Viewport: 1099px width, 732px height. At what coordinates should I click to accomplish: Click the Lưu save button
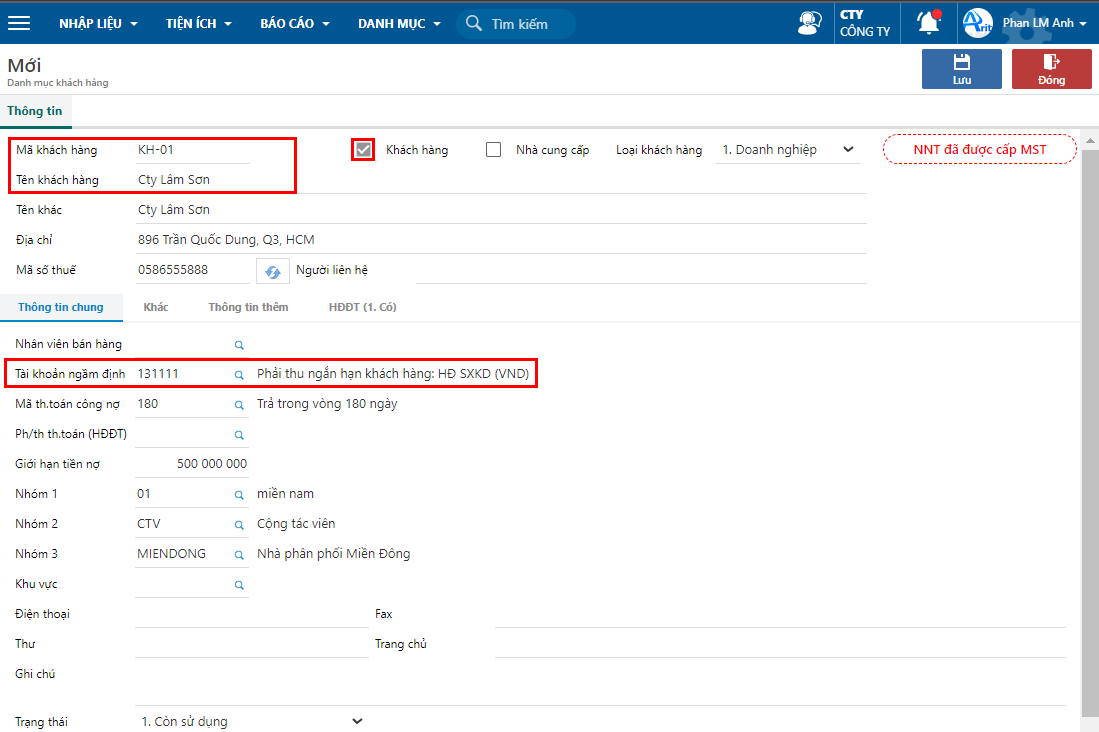pyautogui.click(x=961, y=69)
